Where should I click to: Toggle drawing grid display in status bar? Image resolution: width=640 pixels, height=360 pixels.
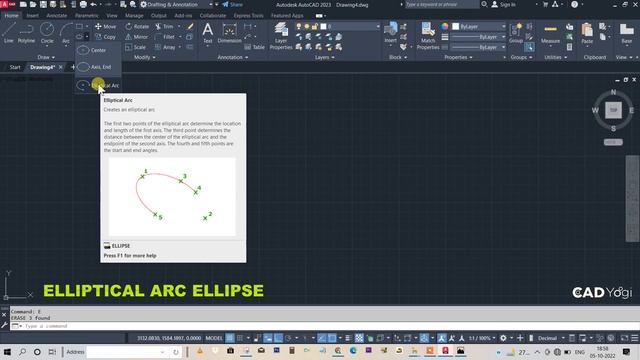tap(230, 338)
